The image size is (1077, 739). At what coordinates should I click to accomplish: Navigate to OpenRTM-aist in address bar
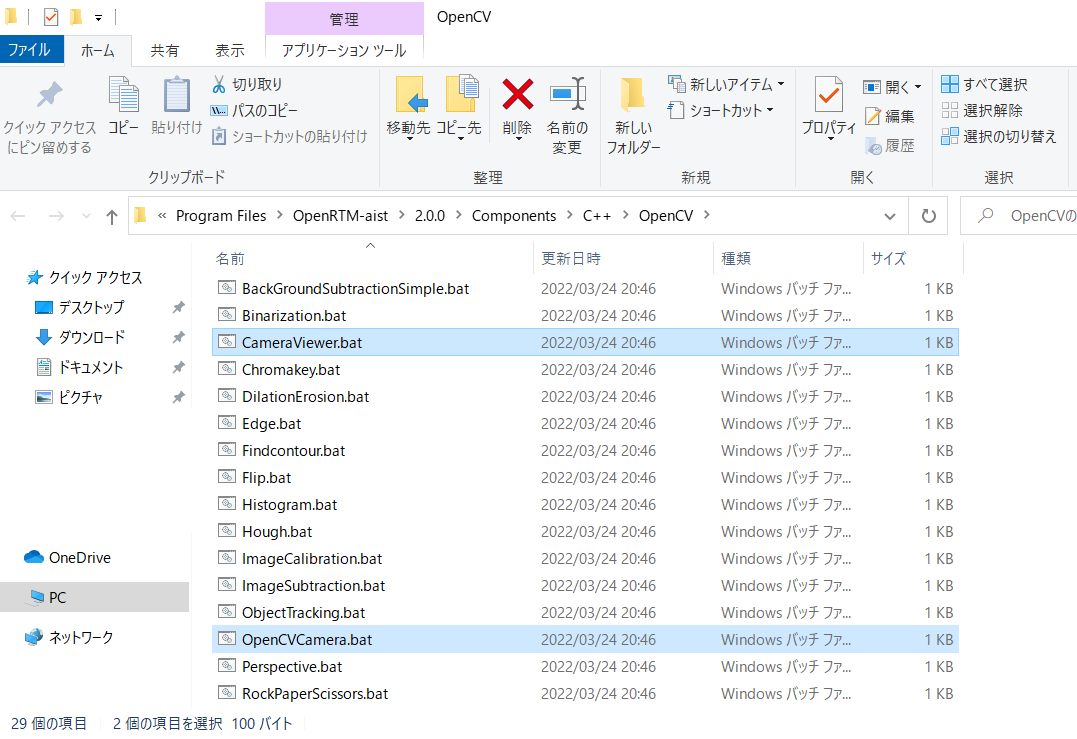(x=341, y=216)
